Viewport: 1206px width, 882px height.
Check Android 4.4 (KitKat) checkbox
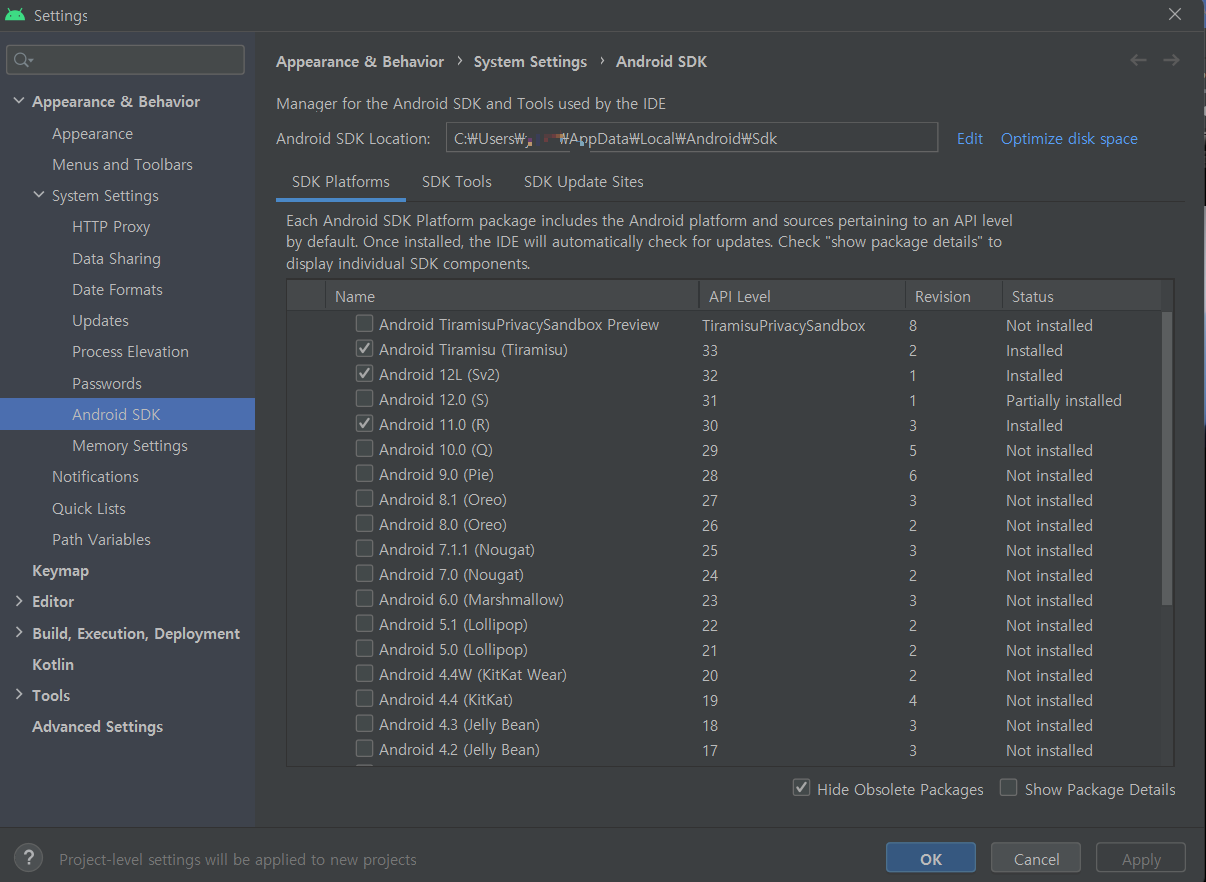pyautogui.click(x=365, y=699)
